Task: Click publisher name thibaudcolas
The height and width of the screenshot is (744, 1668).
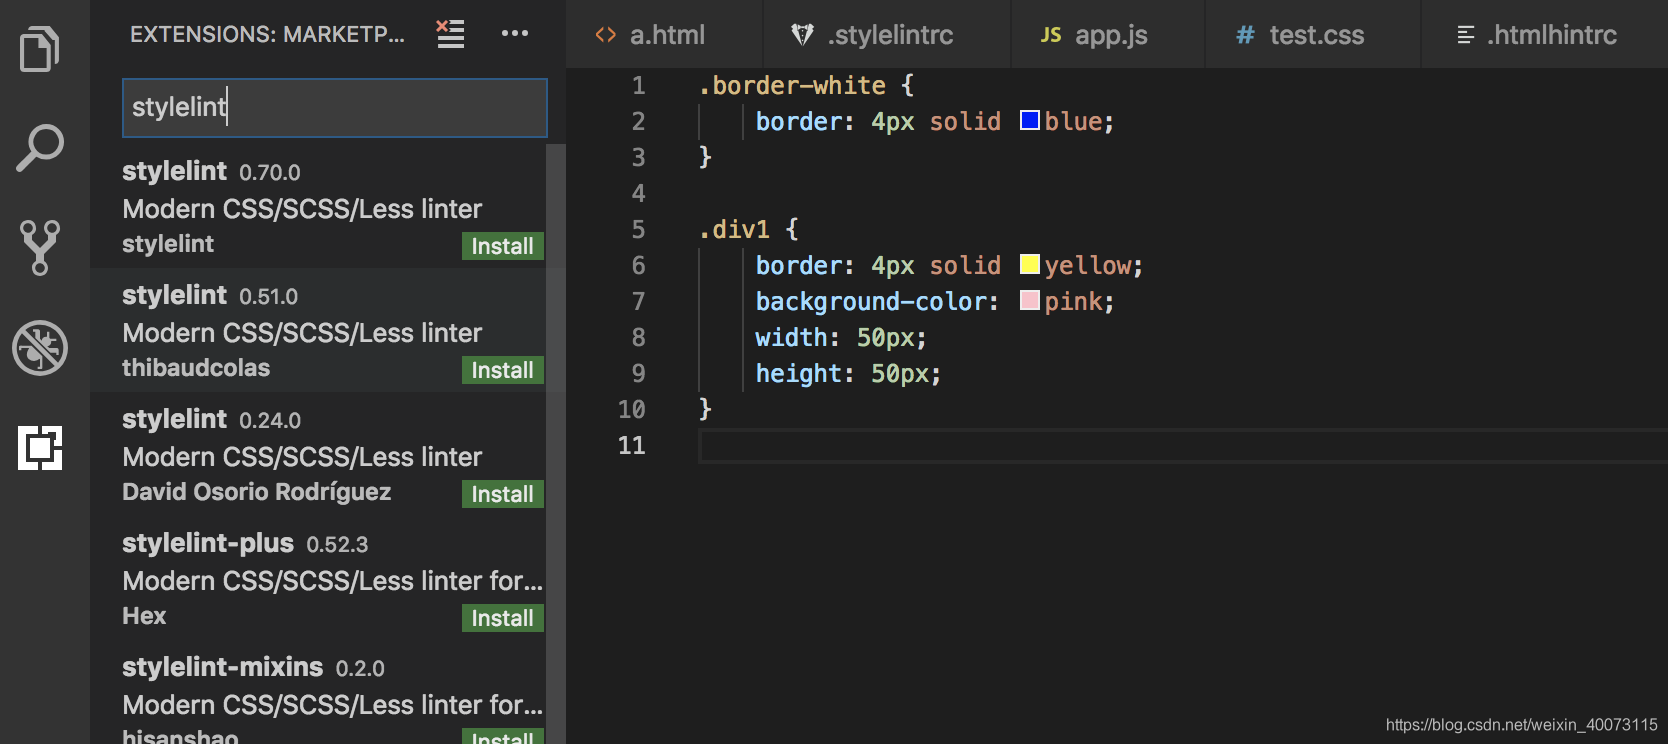Action: [x=196, y=368]
